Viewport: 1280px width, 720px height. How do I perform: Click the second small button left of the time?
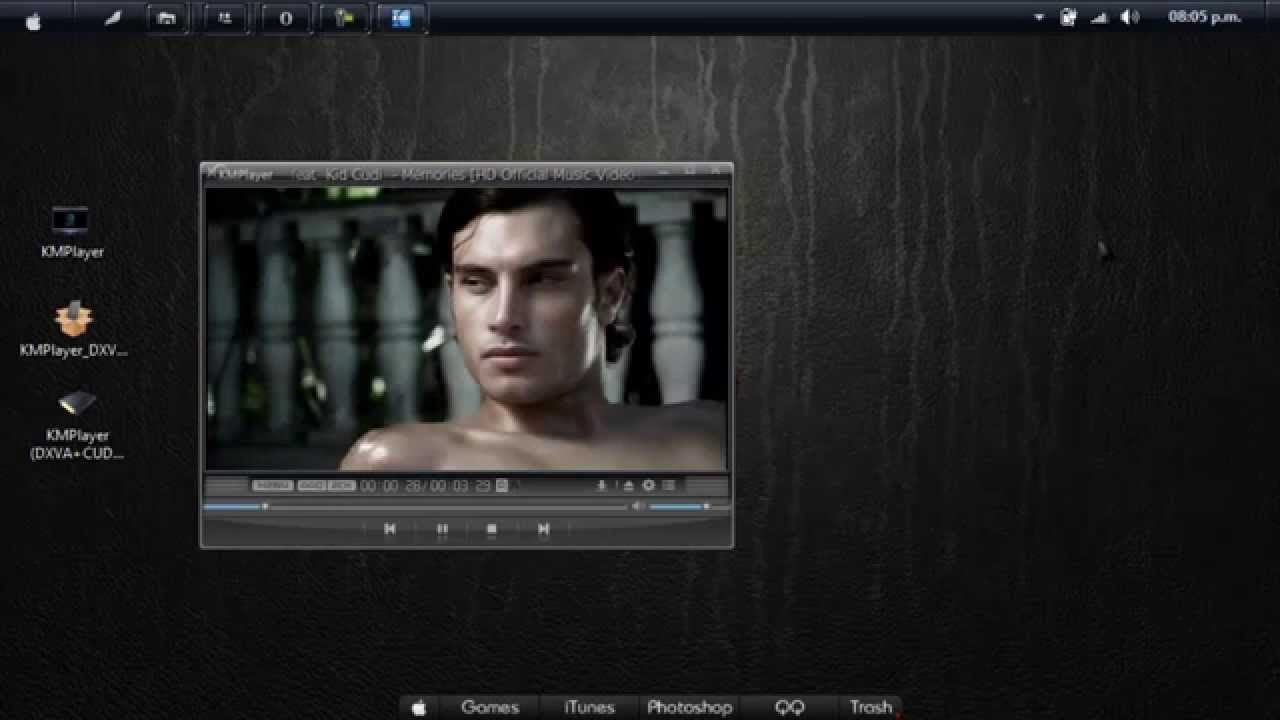(312, 485)
